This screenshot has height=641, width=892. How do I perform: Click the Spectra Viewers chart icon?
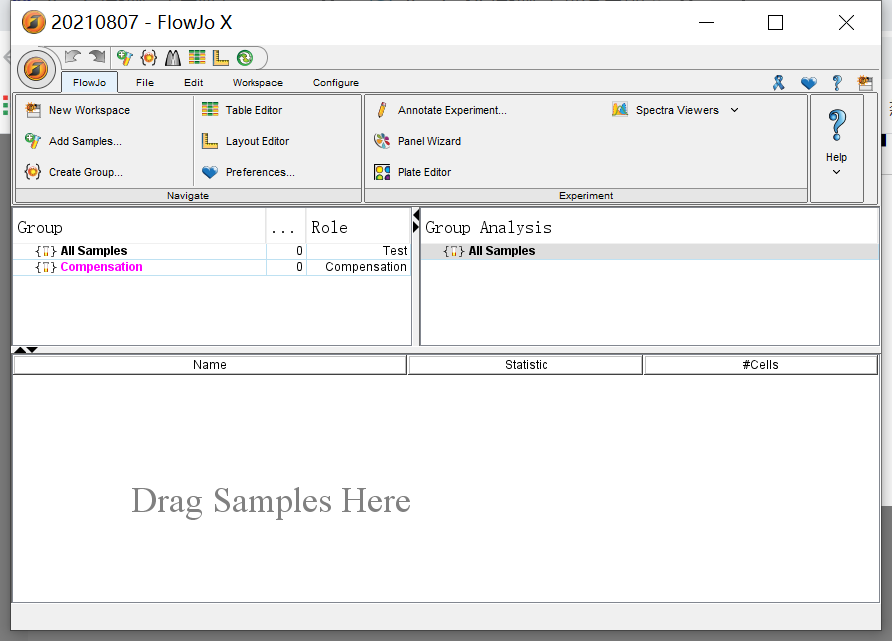(620, 109)
